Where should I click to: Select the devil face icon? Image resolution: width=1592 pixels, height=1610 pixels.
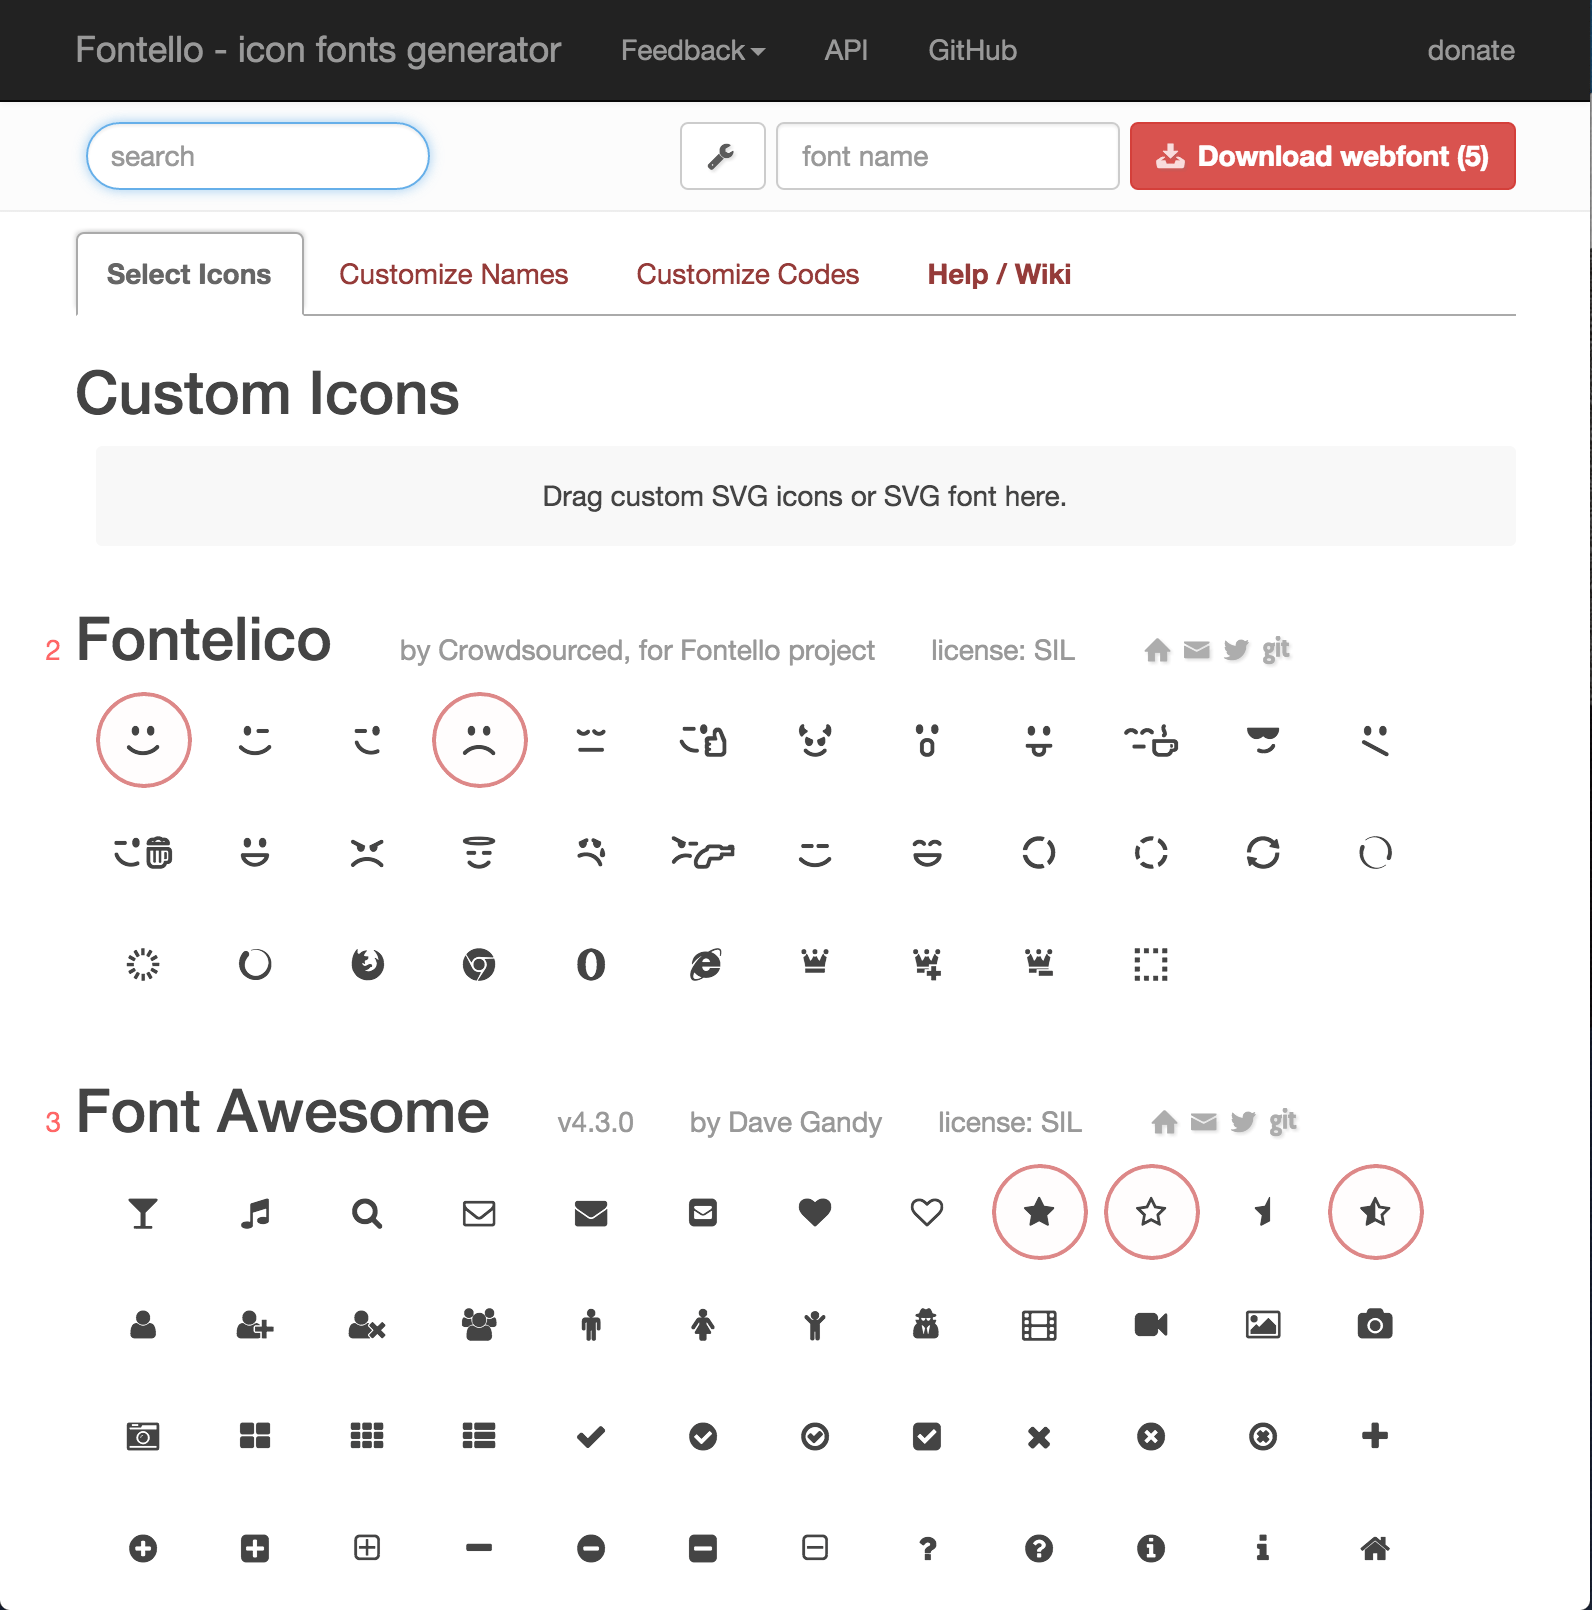pos(815,740)
